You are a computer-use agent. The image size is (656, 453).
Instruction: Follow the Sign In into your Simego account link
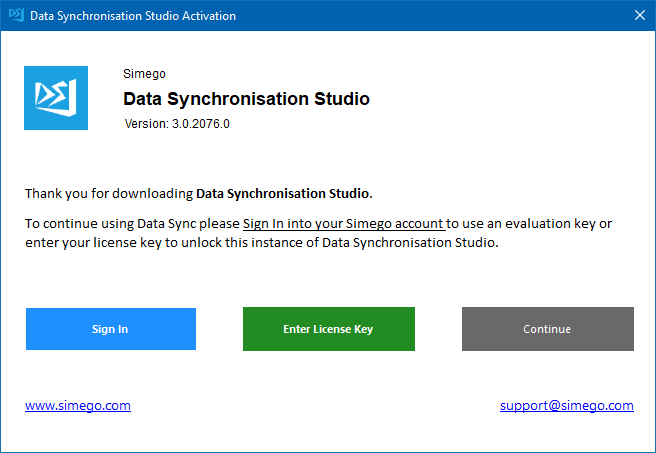pos(344,224)
